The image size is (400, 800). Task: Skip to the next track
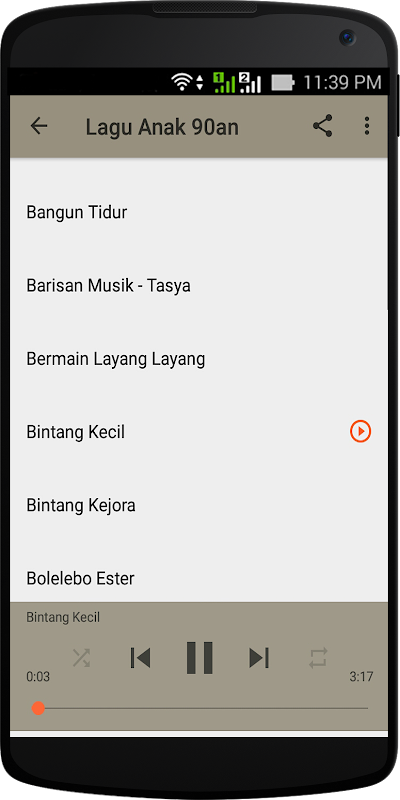pos(259,658)
